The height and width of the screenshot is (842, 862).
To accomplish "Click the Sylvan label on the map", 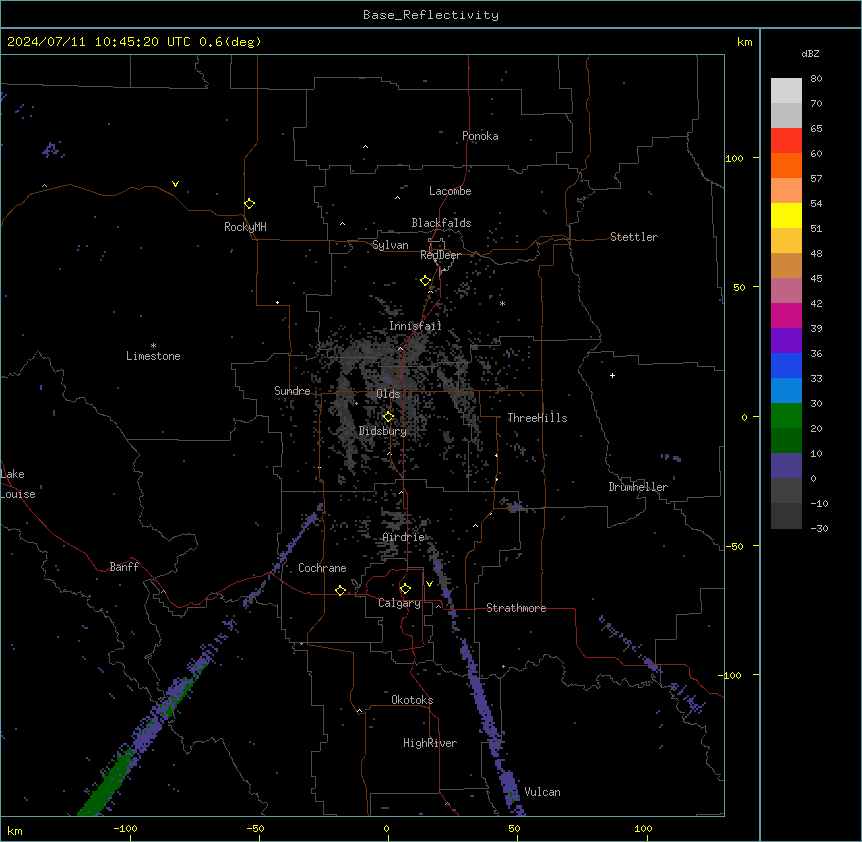I will click(390, 245).
